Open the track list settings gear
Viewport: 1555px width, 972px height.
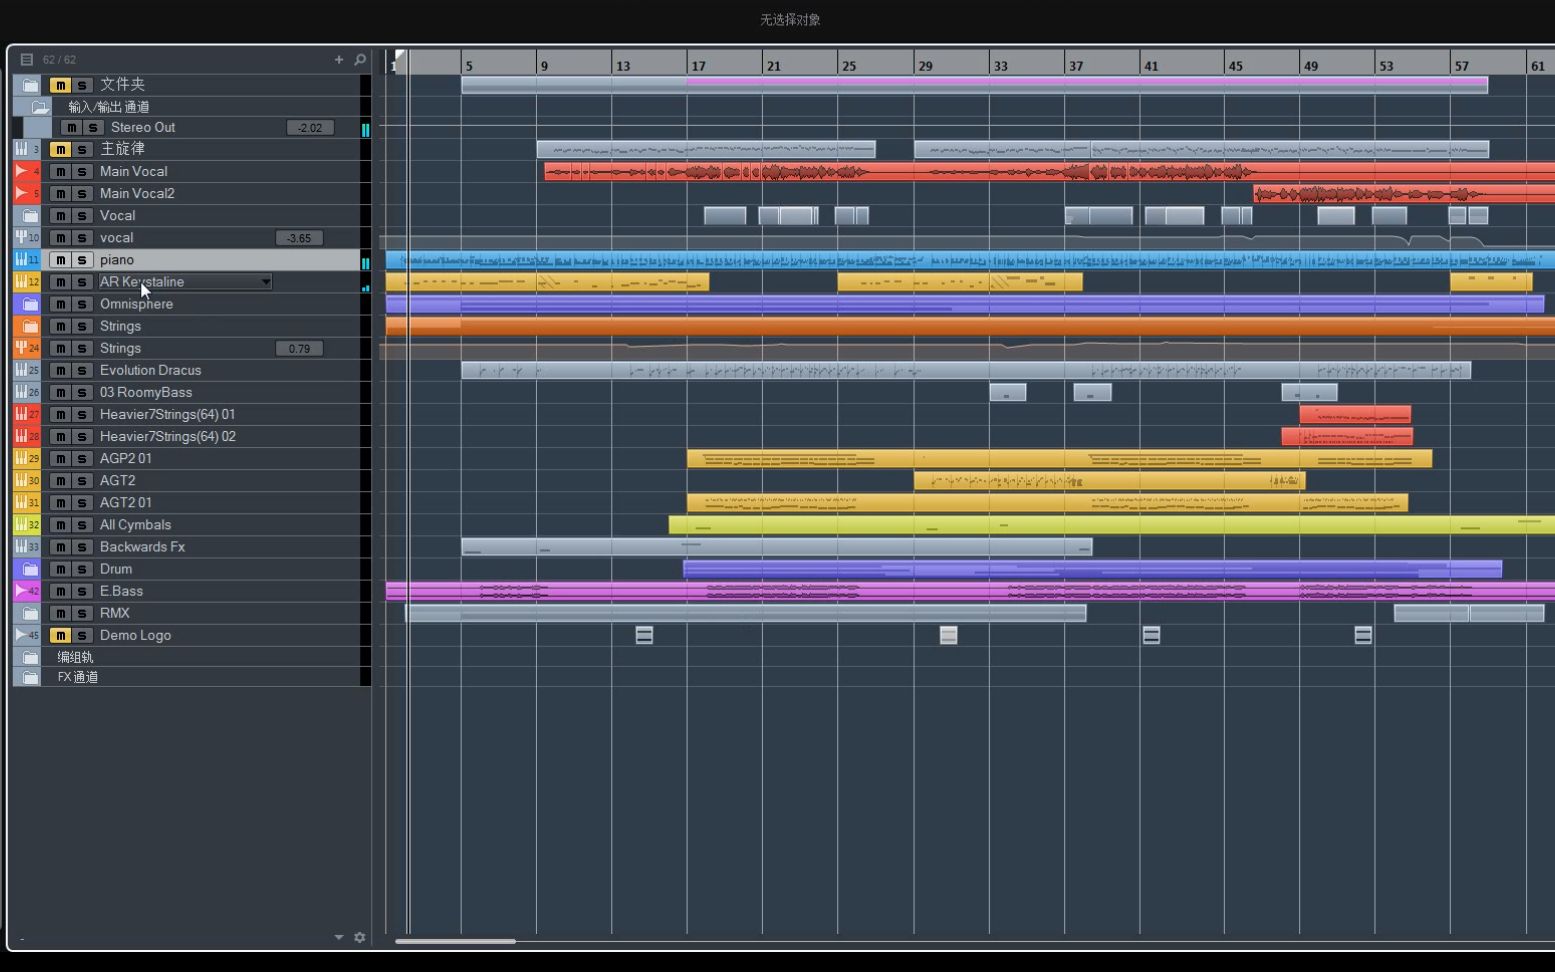click(360, 938)
